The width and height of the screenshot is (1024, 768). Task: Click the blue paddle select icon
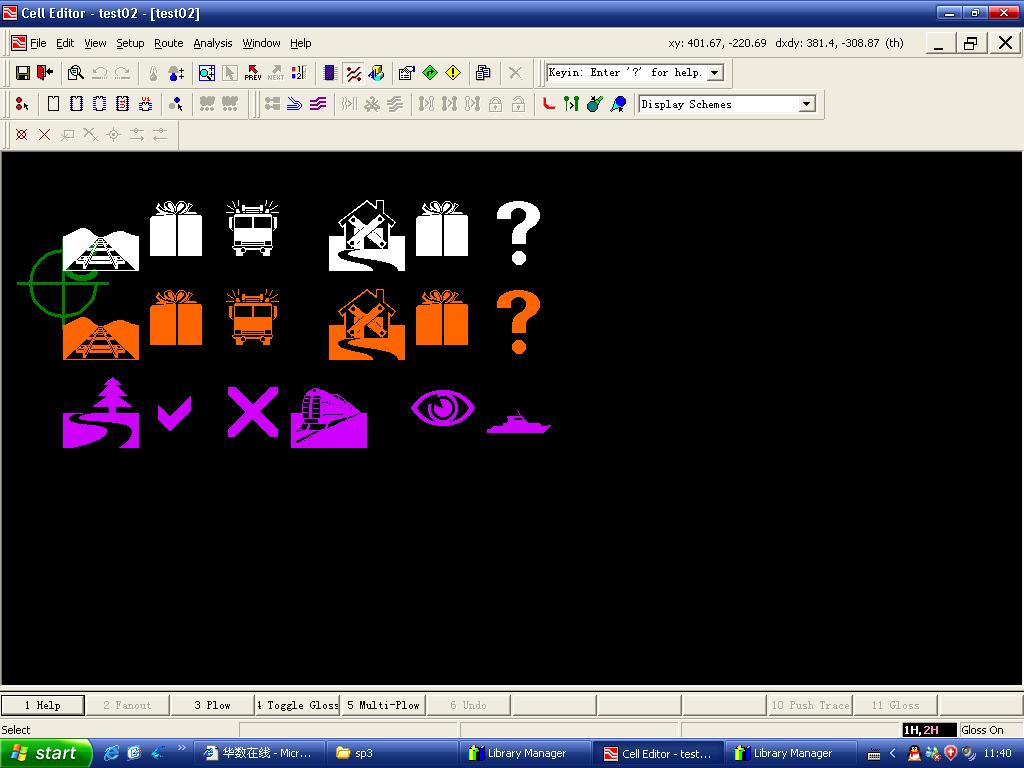(618, 104)
